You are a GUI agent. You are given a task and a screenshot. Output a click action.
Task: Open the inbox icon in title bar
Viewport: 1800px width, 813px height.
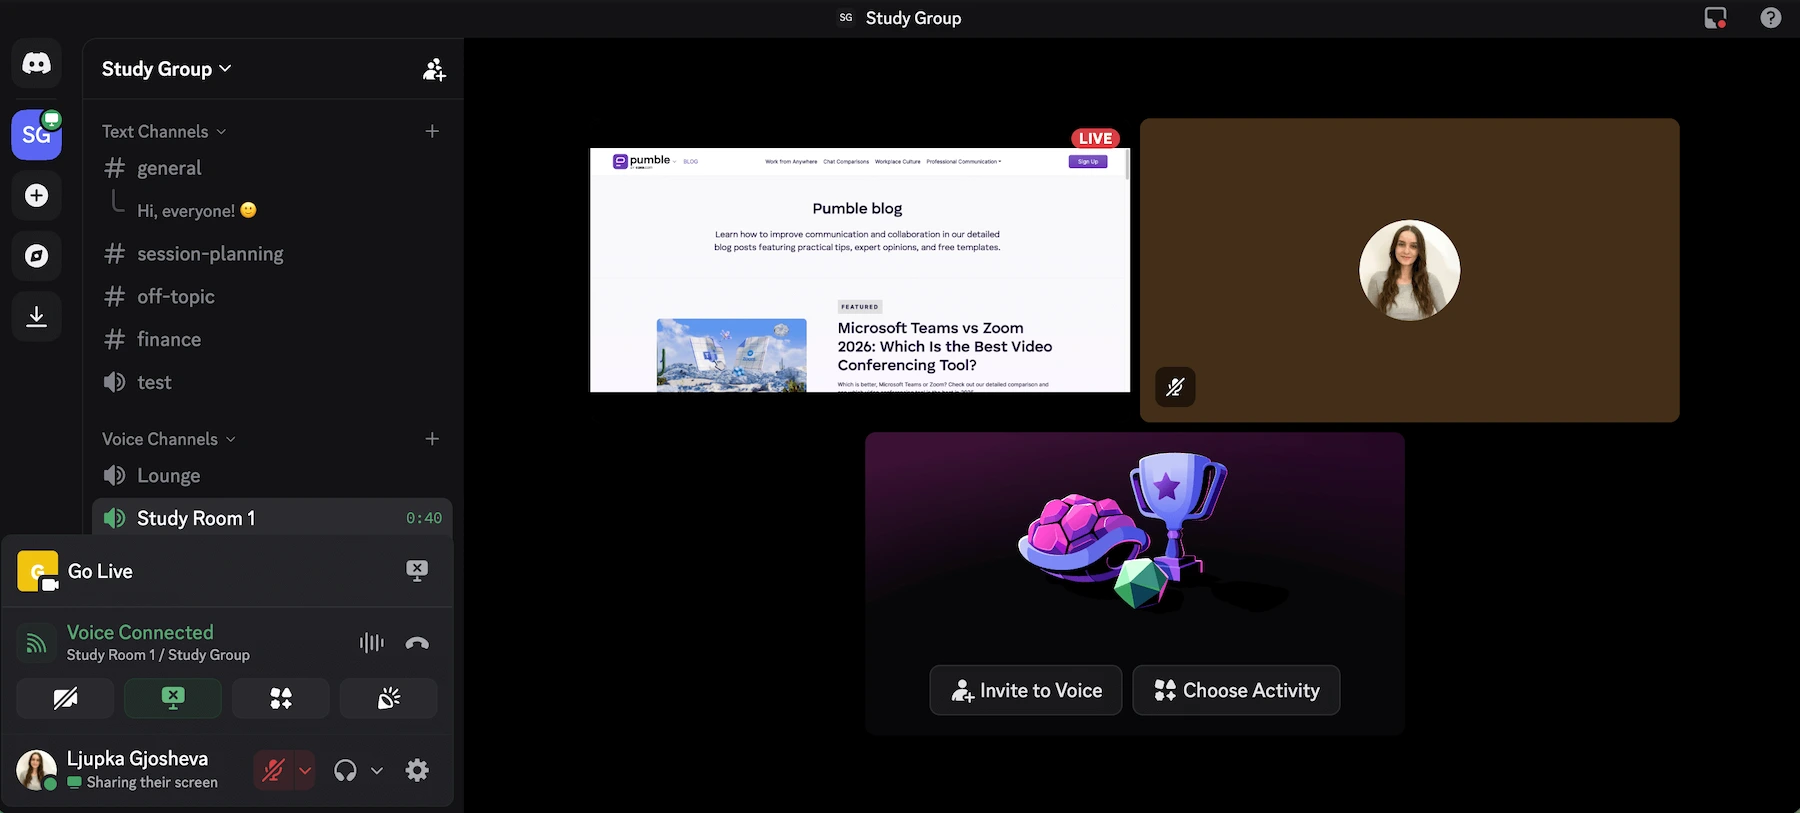point(1715,18)
